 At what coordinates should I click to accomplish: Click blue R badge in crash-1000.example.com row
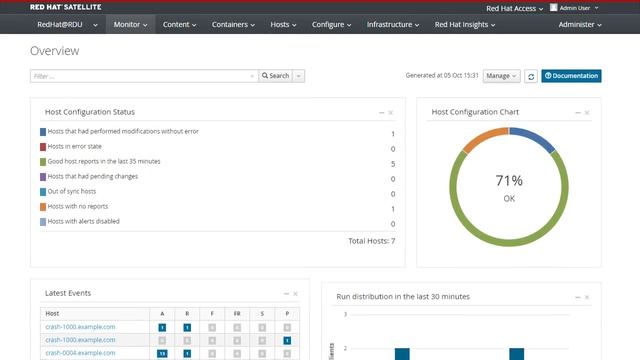[187, 327]
